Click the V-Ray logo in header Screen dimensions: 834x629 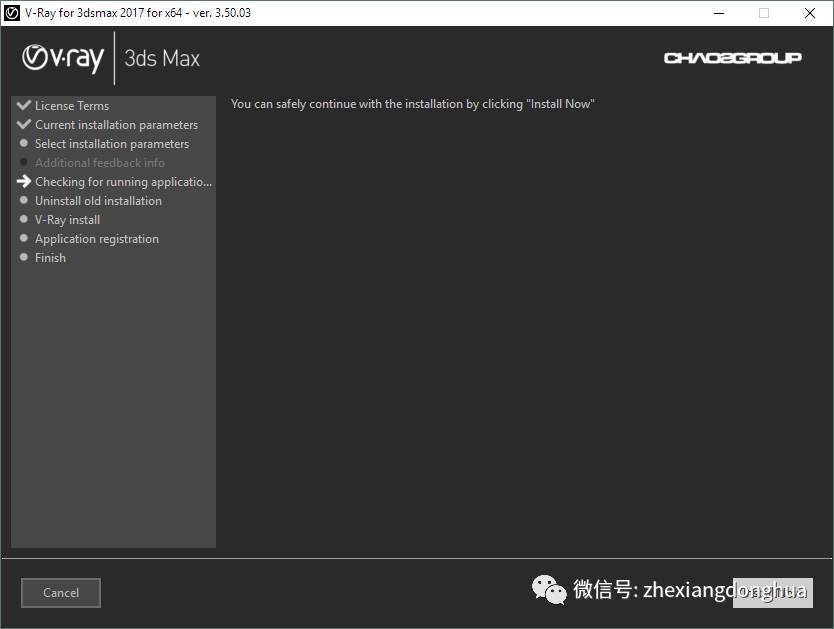pos(63,58)
